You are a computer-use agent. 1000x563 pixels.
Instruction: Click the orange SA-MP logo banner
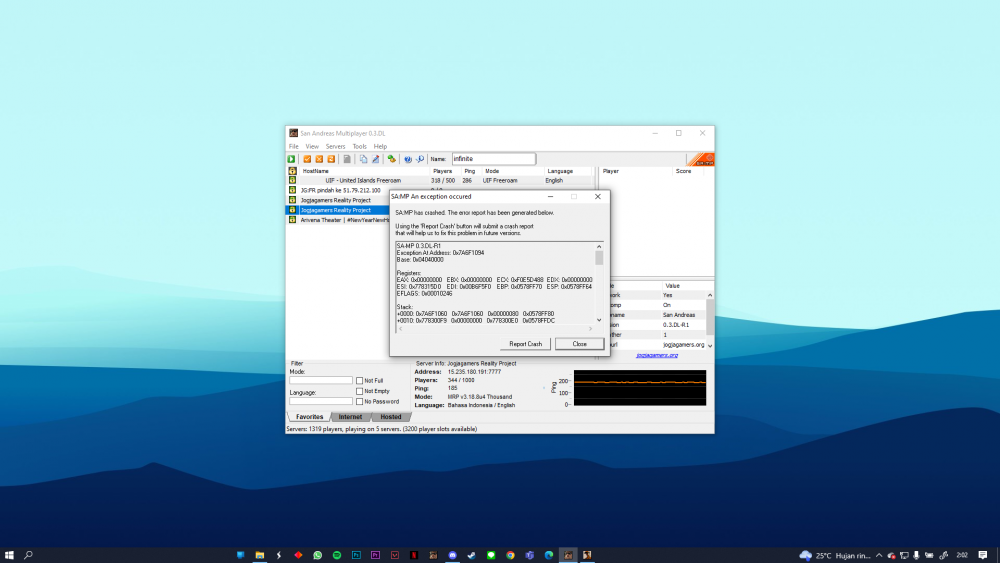(700, 159)
